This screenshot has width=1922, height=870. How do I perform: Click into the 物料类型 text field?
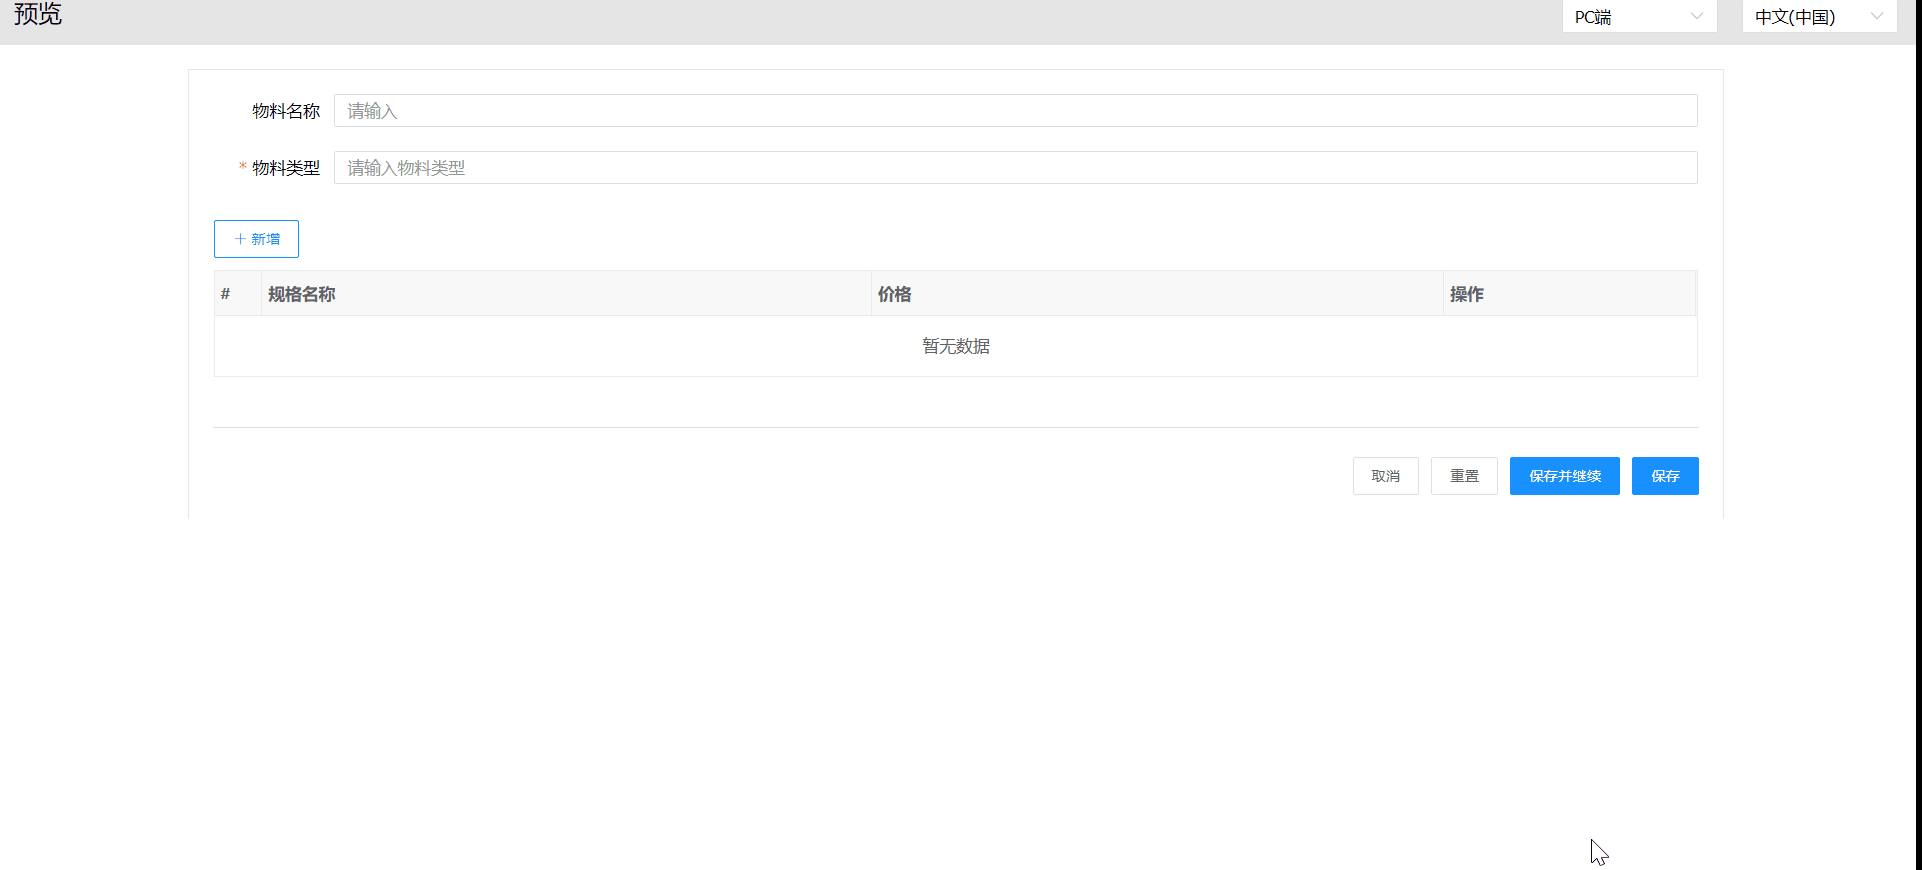coord(1015,168)
